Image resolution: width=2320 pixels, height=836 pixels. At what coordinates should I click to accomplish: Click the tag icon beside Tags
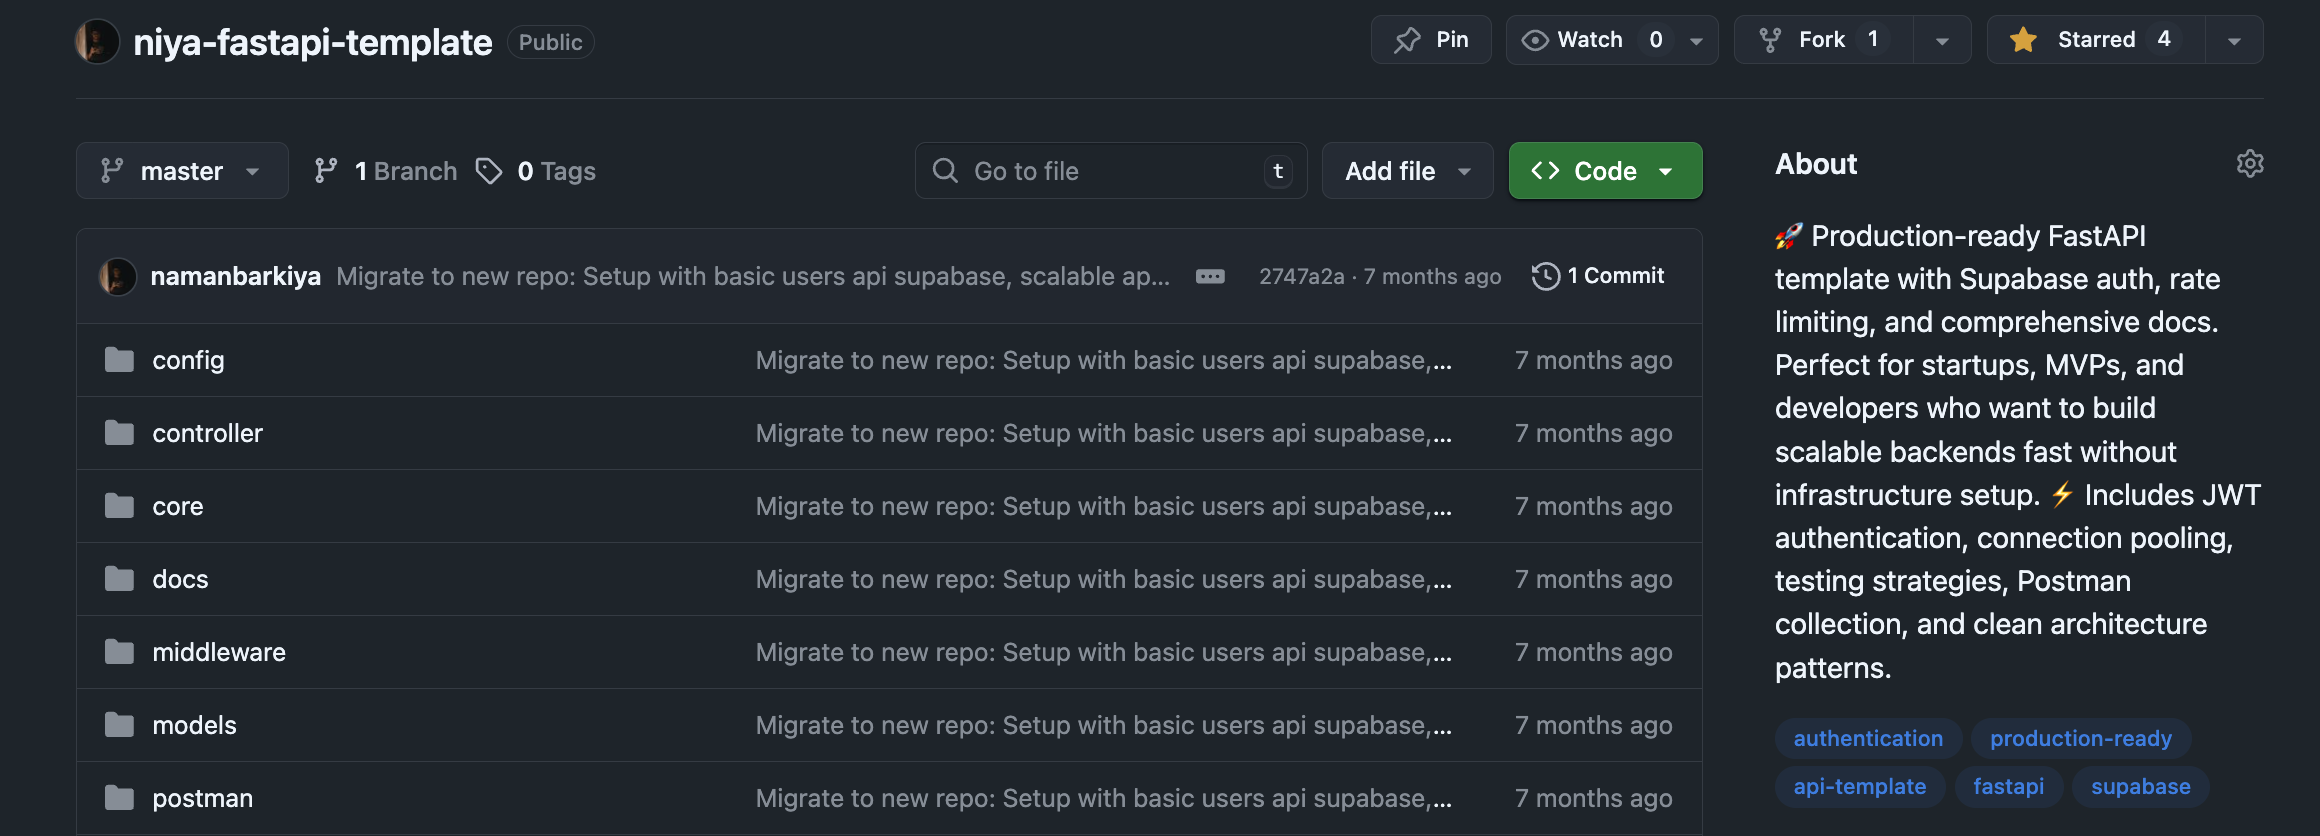tap(489, 171)
